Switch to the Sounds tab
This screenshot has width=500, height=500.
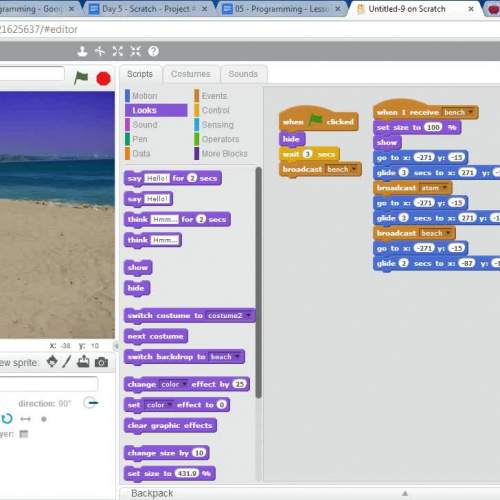tap(243, 74)
